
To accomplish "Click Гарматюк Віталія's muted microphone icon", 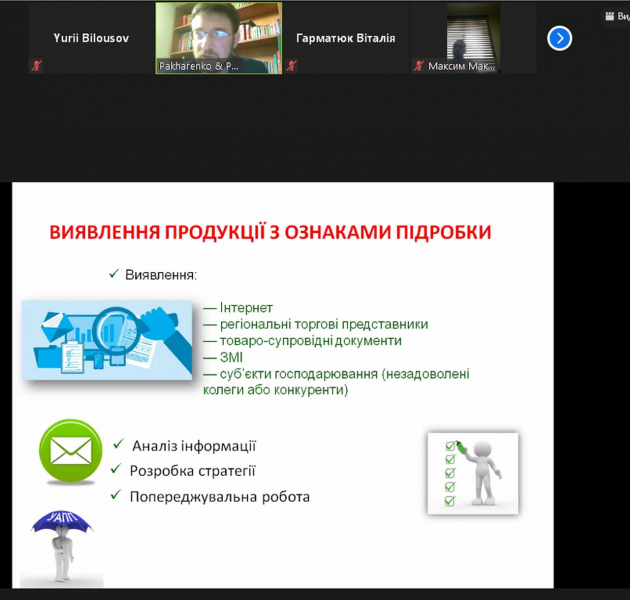I will pyautogui.click(x=292, y=66).
